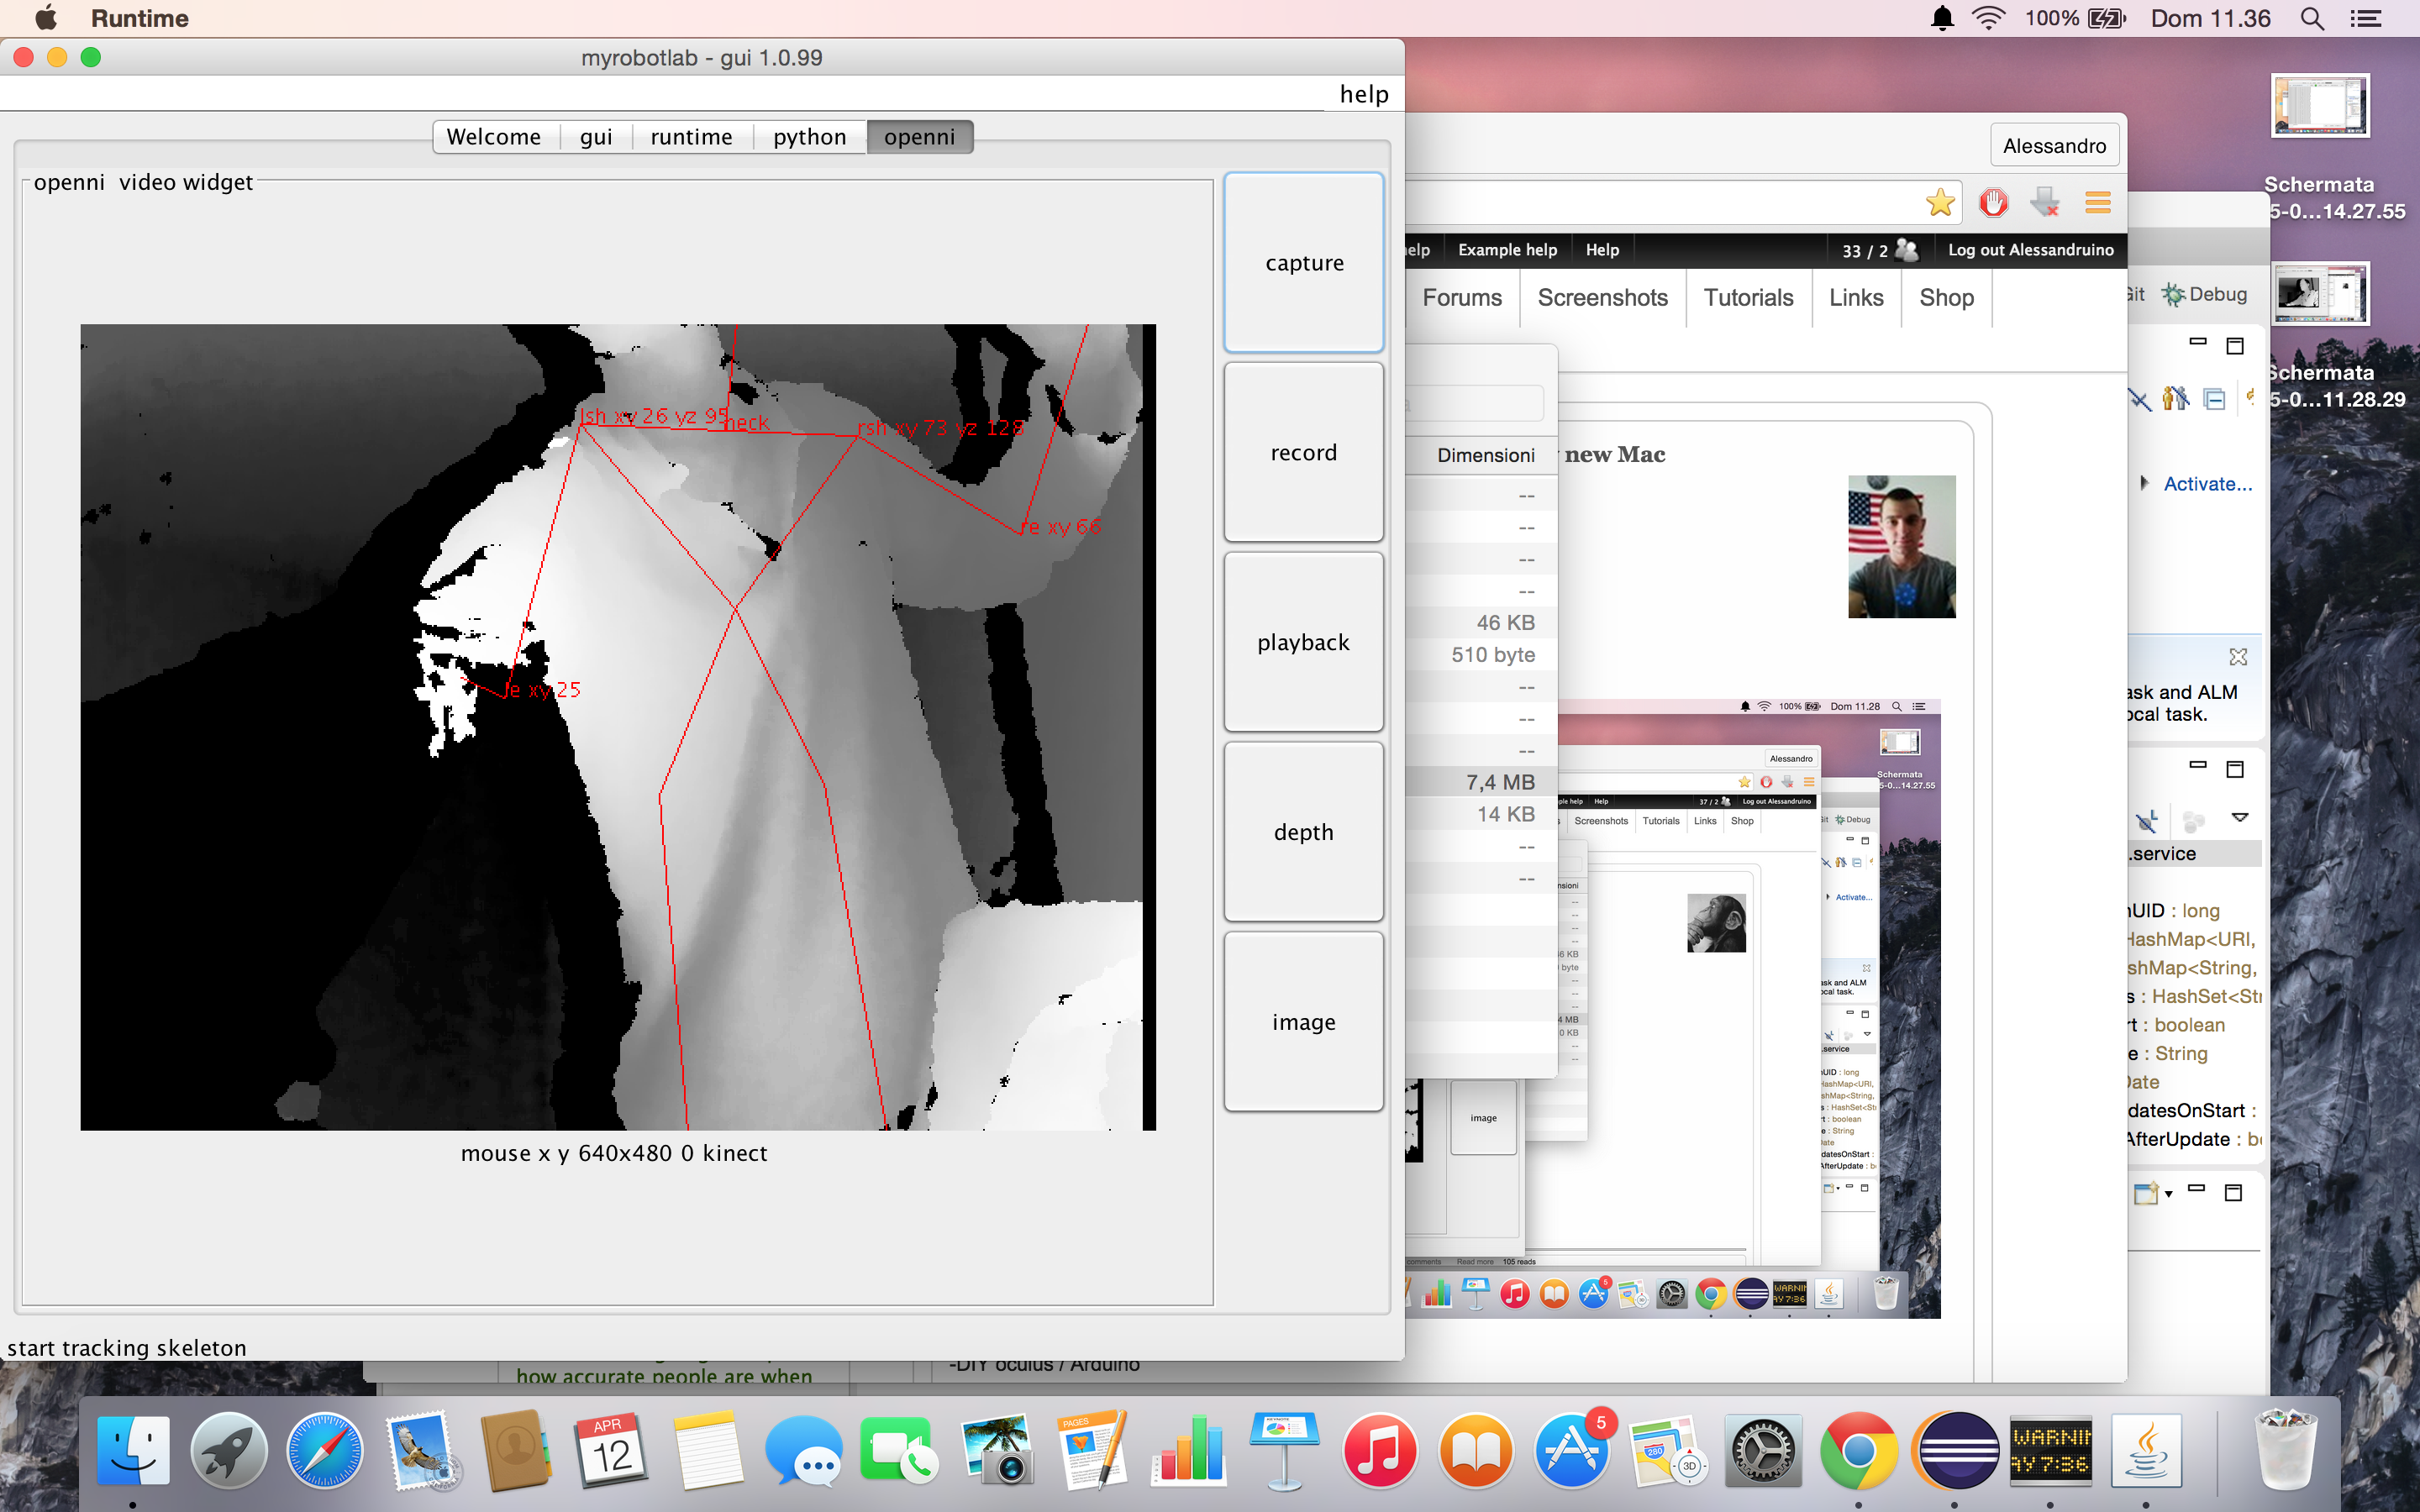Open the help menu in myrobotlab
The height and width of the screenshot is (1512, 2420).
(x=1363, y=94)
